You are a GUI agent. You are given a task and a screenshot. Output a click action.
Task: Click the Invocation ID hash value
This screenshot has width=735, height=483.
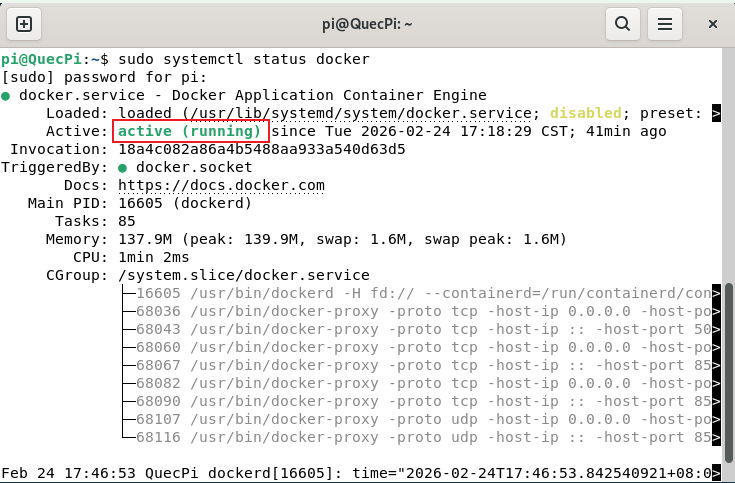[x=262, y=149]
